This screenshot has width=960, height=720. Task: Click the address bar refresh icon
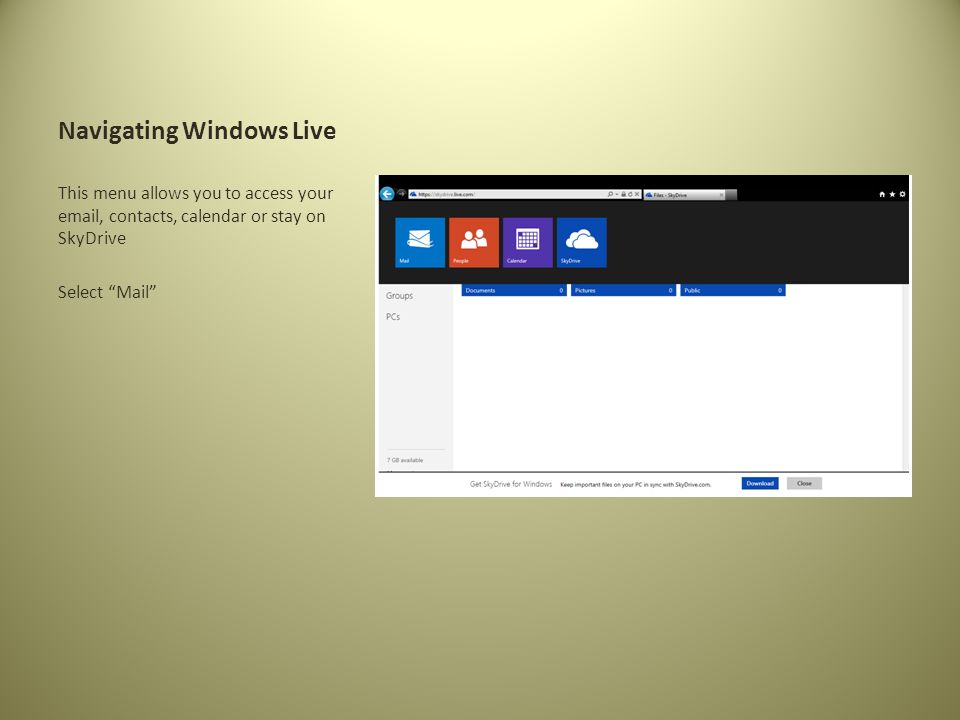pyautogui.click(x=630, y=194)
